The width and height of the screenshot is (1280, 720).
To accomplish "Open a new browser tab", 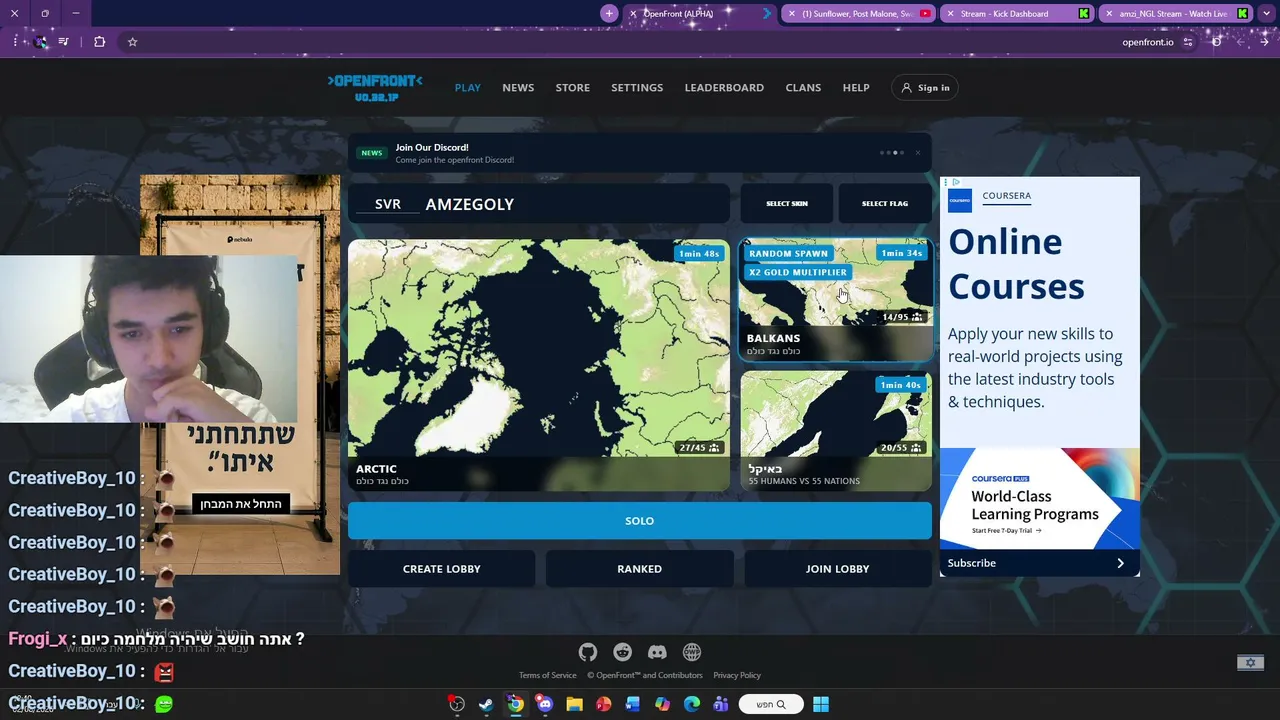I will [609, 13].
